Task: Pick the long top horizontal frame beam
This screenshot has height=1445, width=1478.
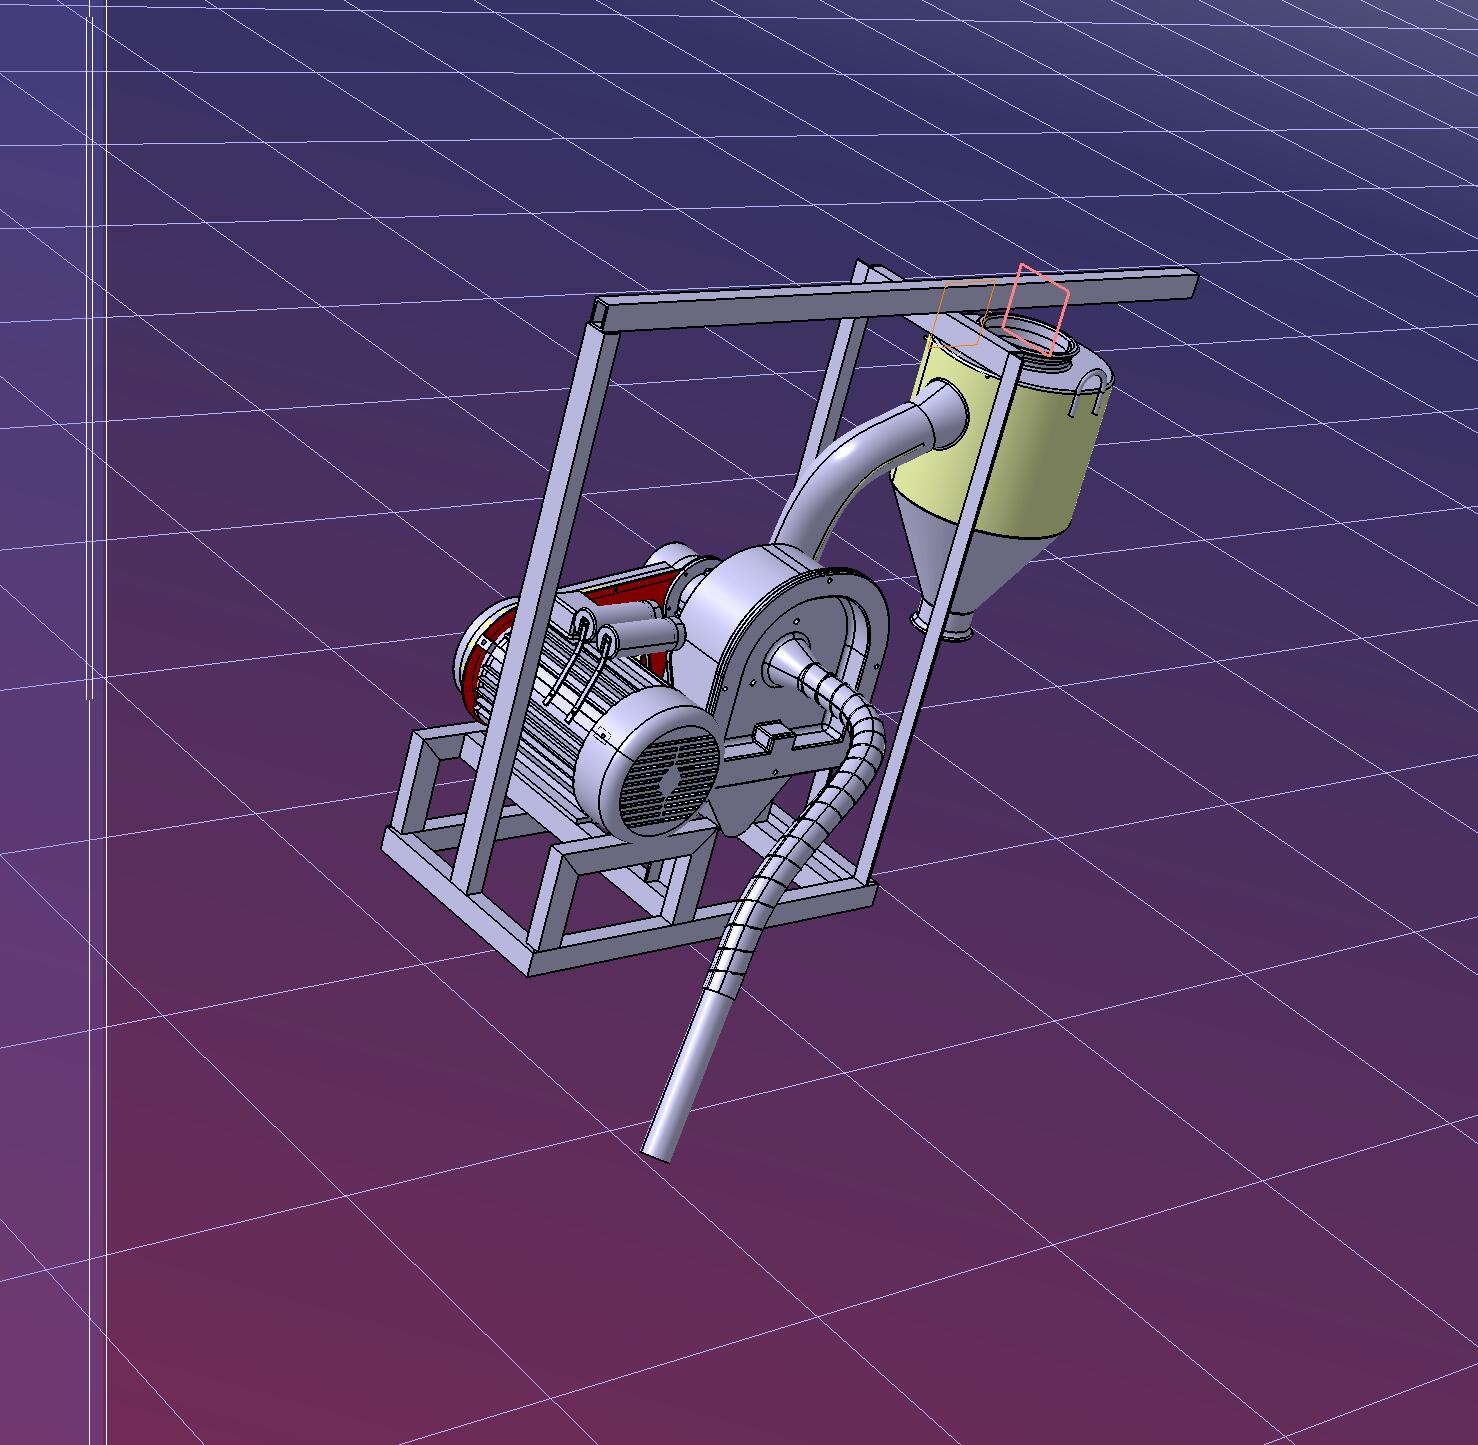Action: point(895,298)
